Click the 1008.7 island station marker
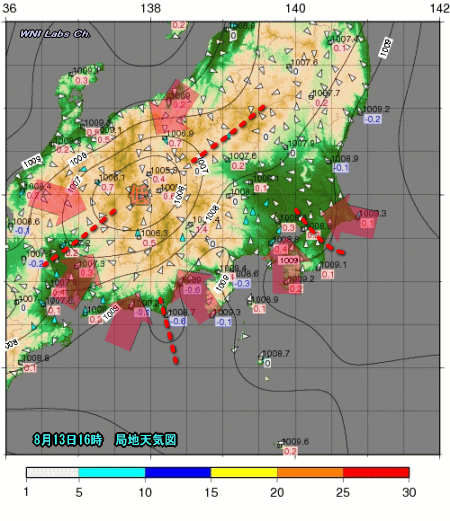Viewport: 450px width, 521px height. click(x=261, y=357)
